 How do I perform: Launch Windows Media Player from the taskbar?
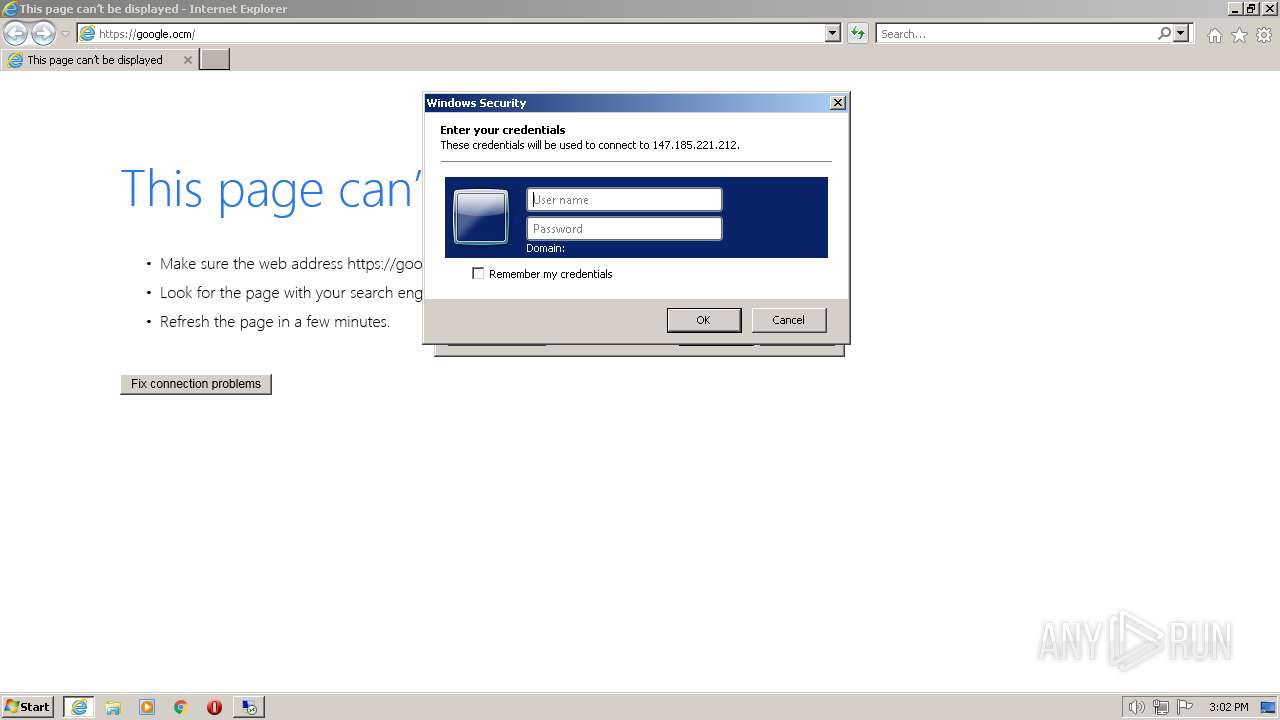tap(147, 707)
